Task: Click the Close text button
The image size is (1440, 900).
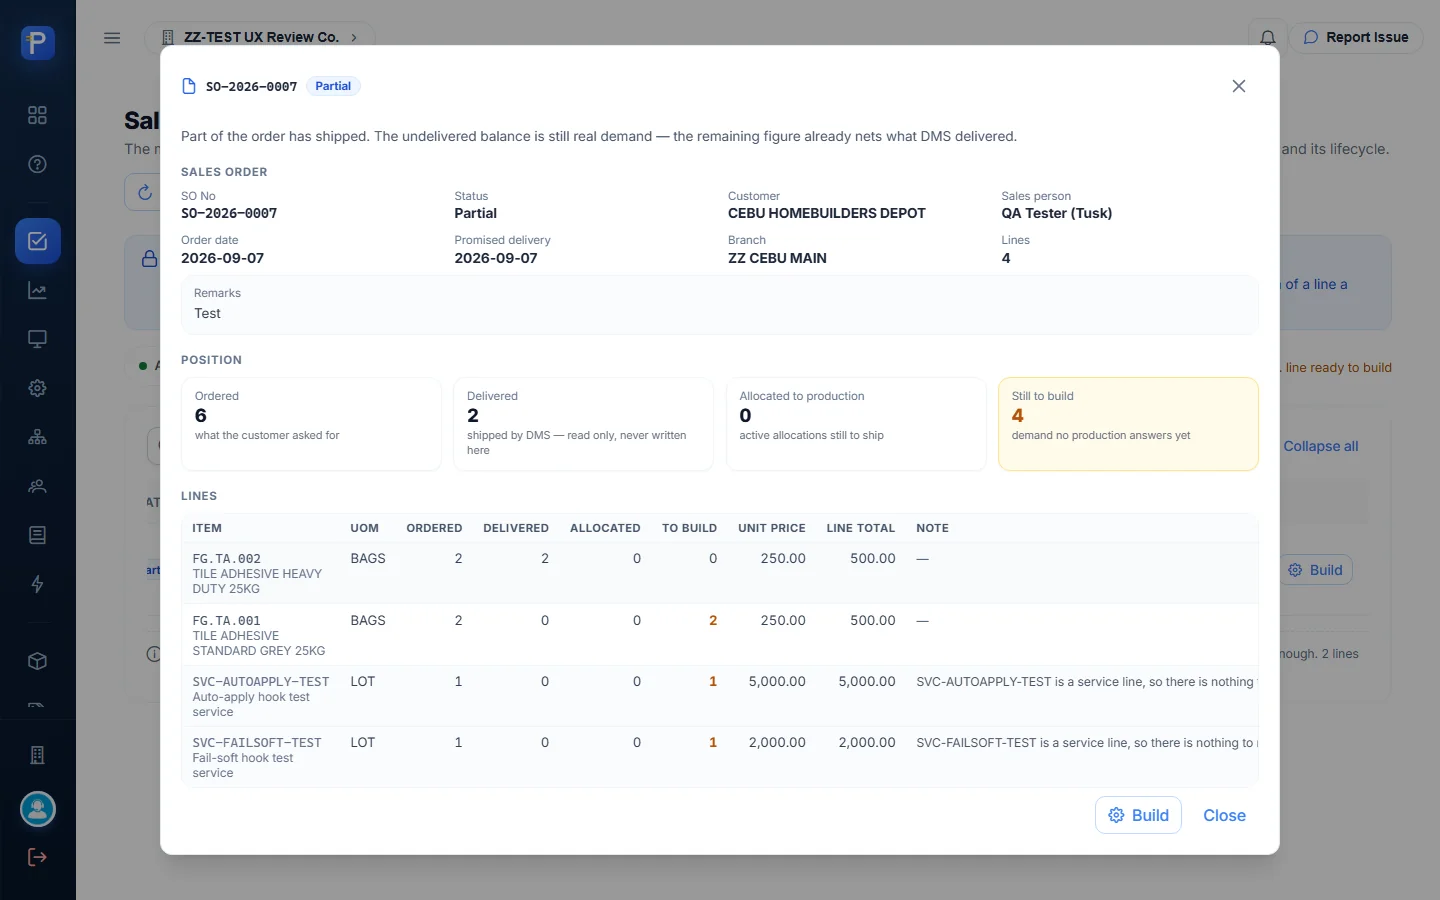Action: point(1224,815)
